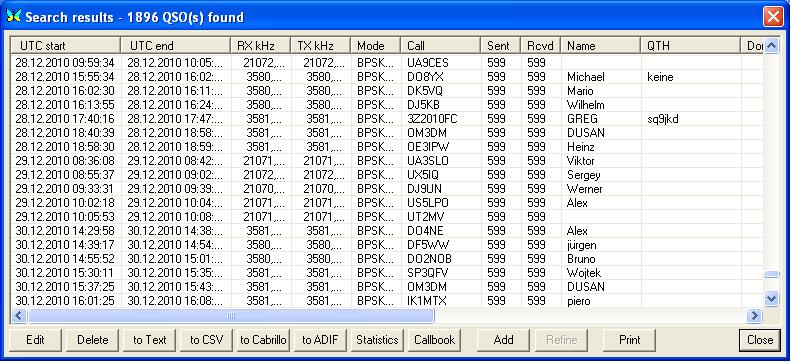791x362 pixels.
Task: Open the Statistics button
Action: pyautogui.click(x=377, y=340)
